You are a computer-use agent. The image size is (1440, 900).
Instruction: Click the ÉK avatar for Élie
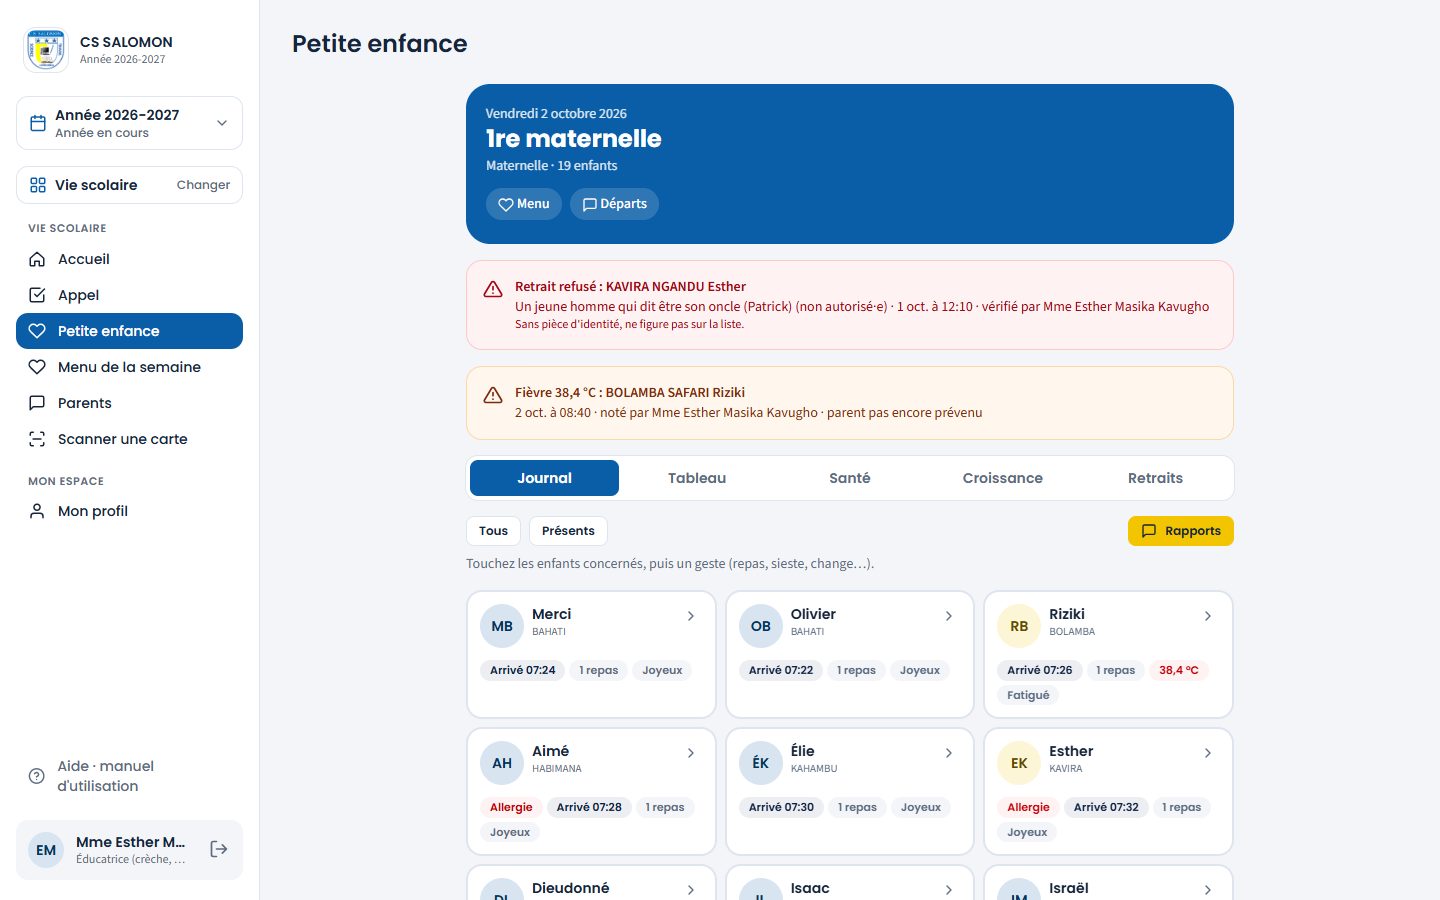pos(761,763)
